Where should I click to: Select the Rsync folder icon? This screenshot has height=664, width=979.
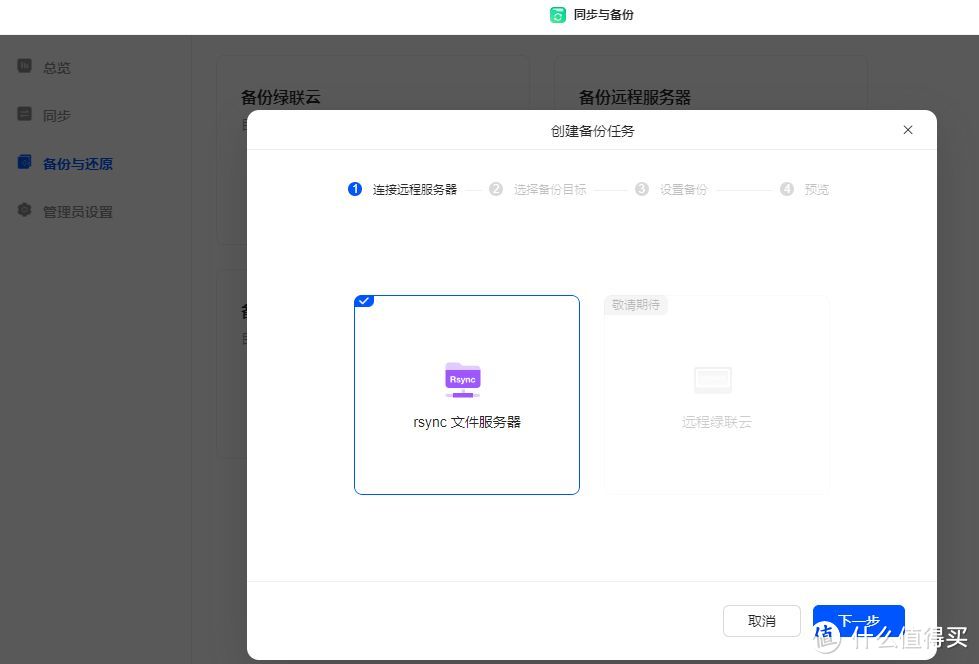(x=461, y=378)
